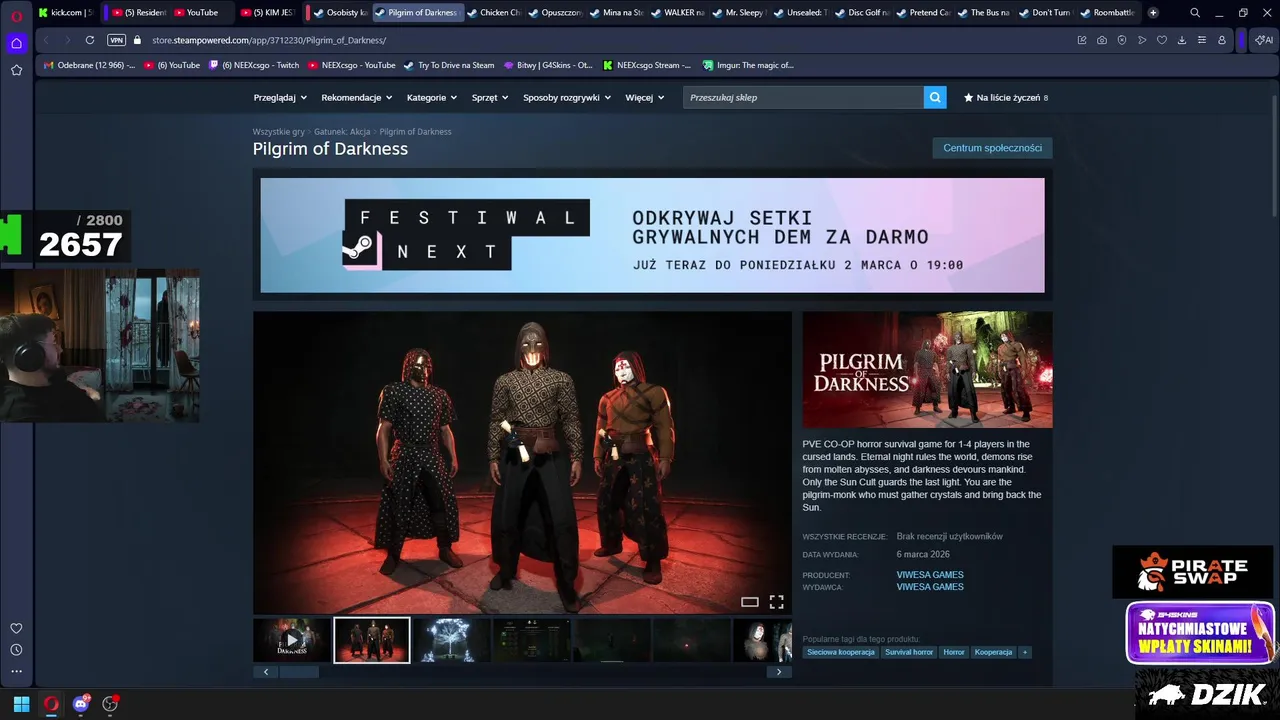Click the theater mode rectangle icon
The image size is (1280, 720).
pos(750,602)
